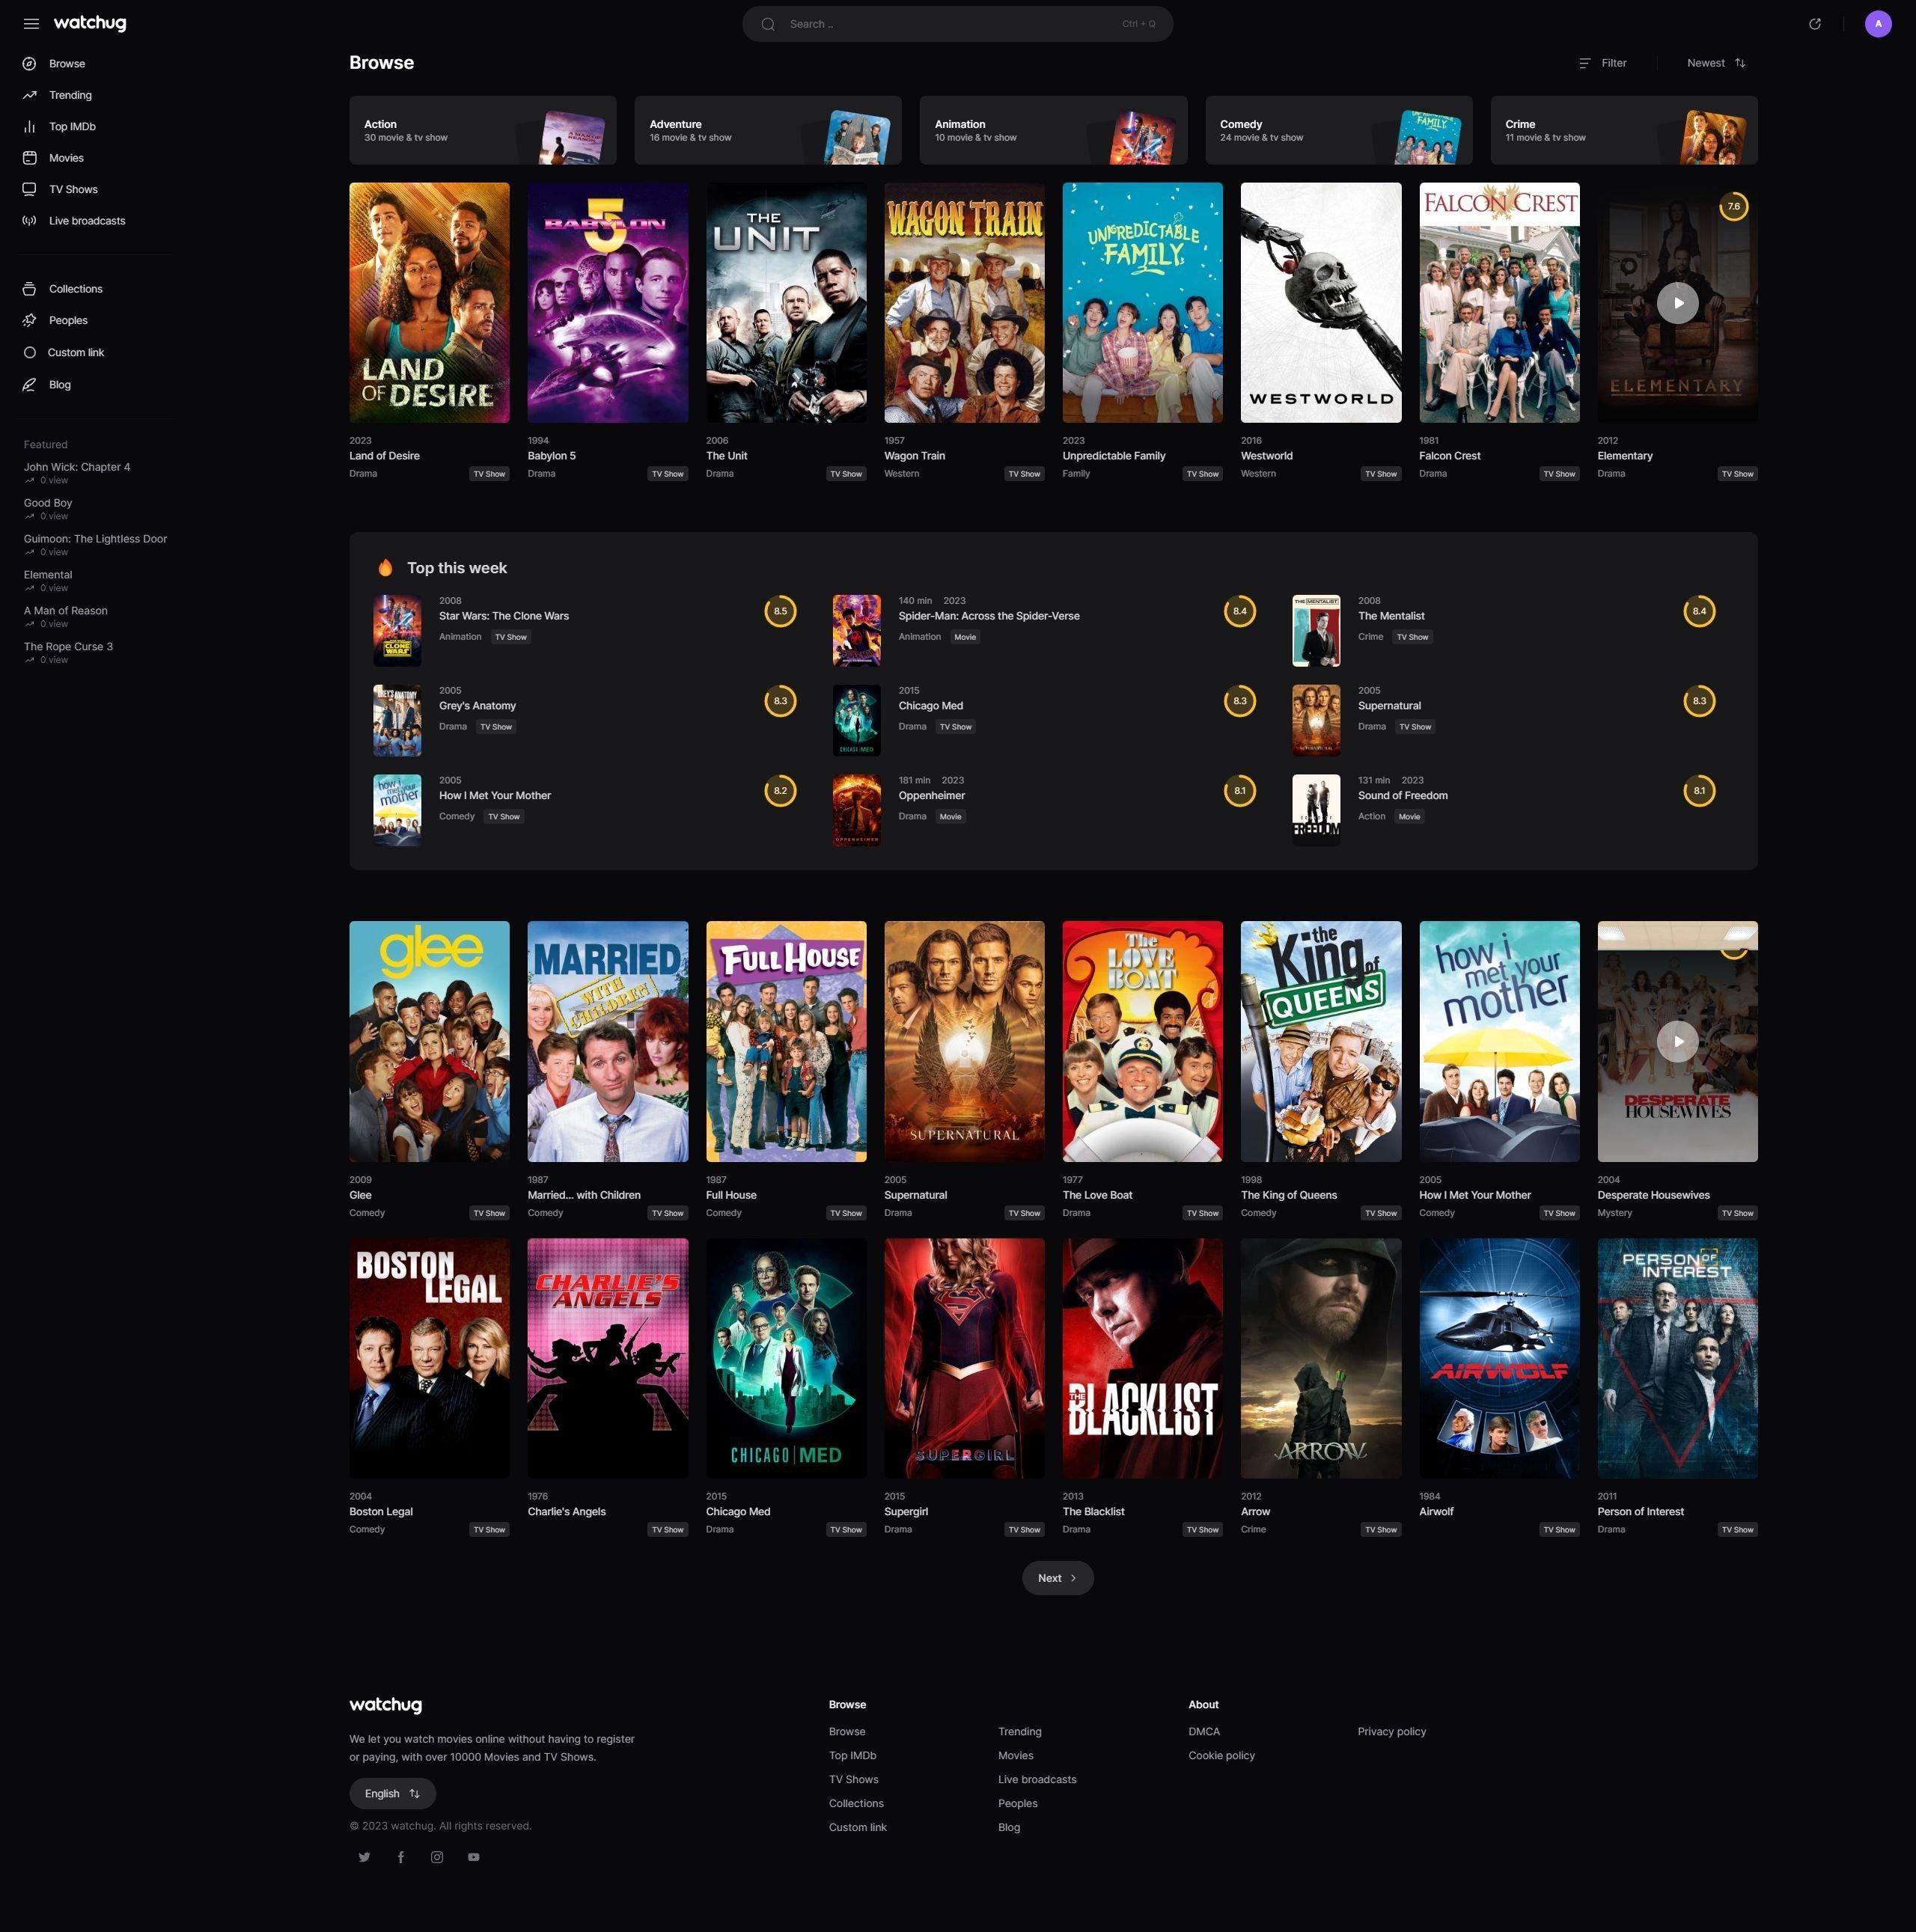Open the Westworld poster thumbnail
The image size is (1916, 1932).
click(x=1320, y=303)
